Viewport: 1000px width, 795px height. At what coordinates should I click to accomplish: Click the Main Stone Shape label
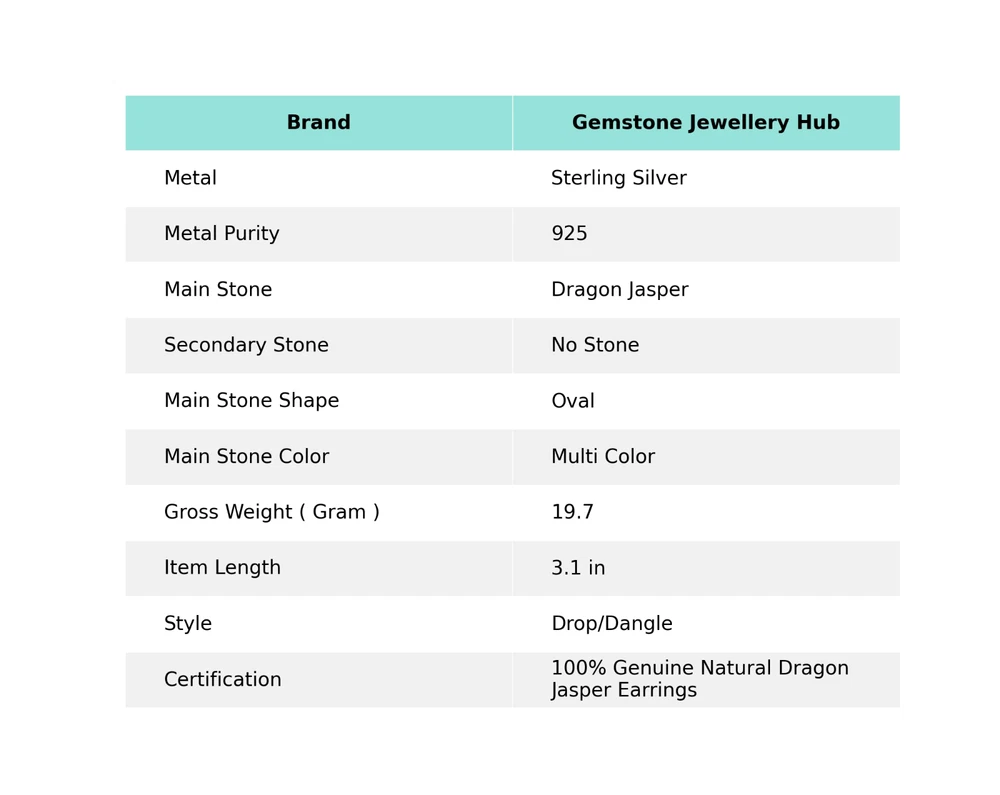tap(251, 401)
